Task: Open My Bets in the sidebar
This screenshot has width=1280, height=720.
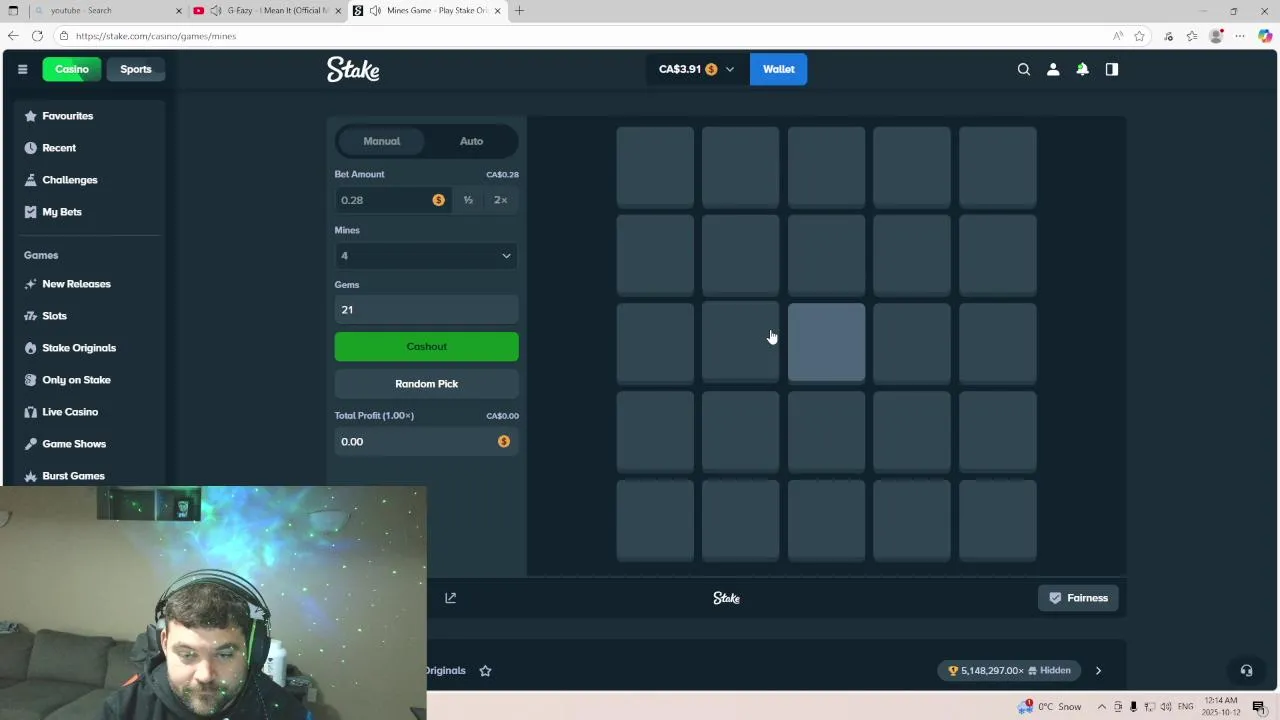Action: 62,212
